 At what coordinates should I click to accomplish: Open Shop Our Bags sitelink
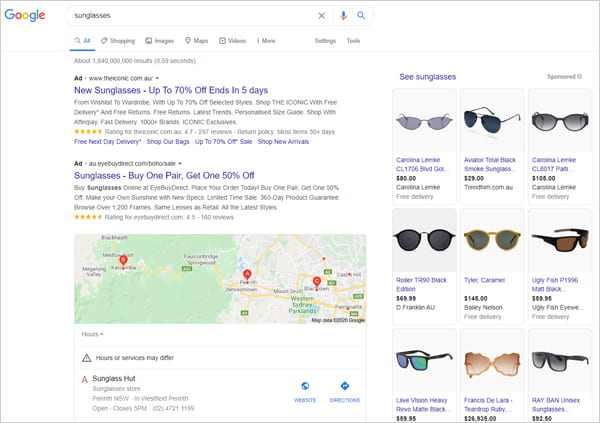coord(168,142)
